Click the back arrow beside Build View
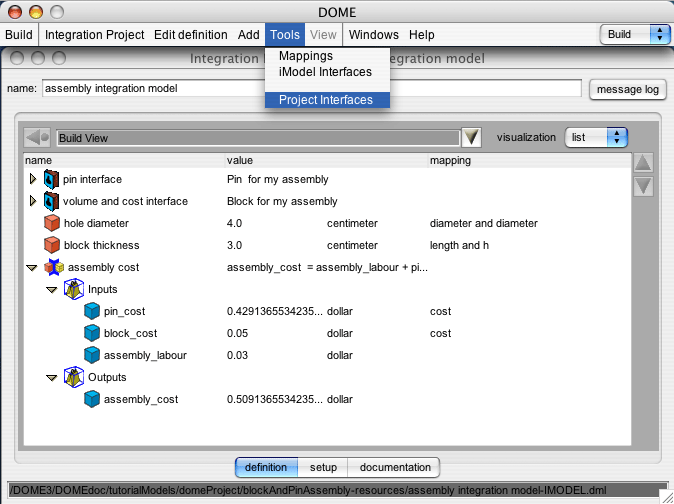Viewport: 674px width, 504px height. tap(37, 137)
